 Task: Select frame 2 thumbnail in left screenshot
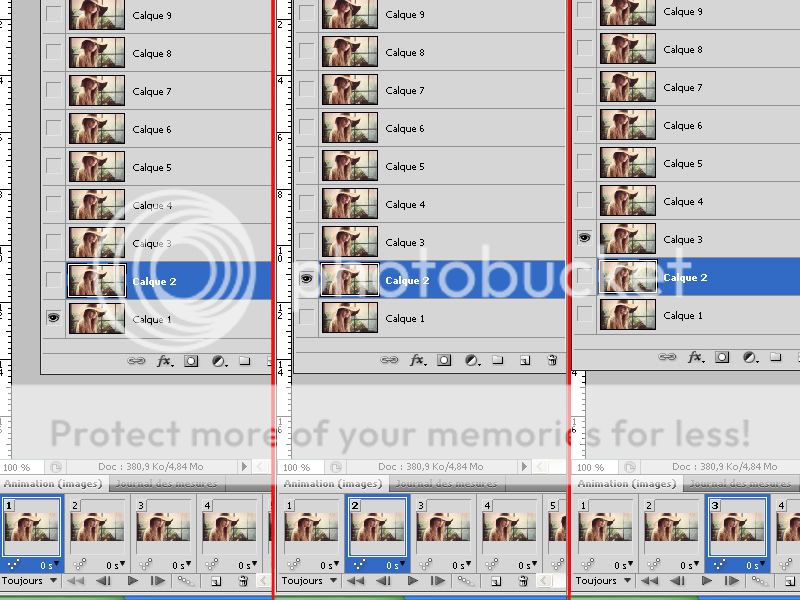tap(97, 527)
